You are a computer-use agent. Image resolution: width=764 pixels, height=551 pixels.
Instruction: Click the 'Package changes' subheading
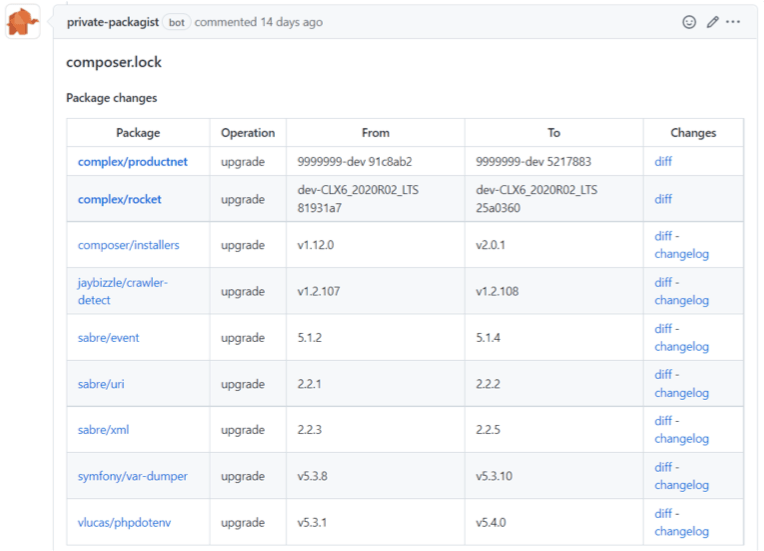112,98
